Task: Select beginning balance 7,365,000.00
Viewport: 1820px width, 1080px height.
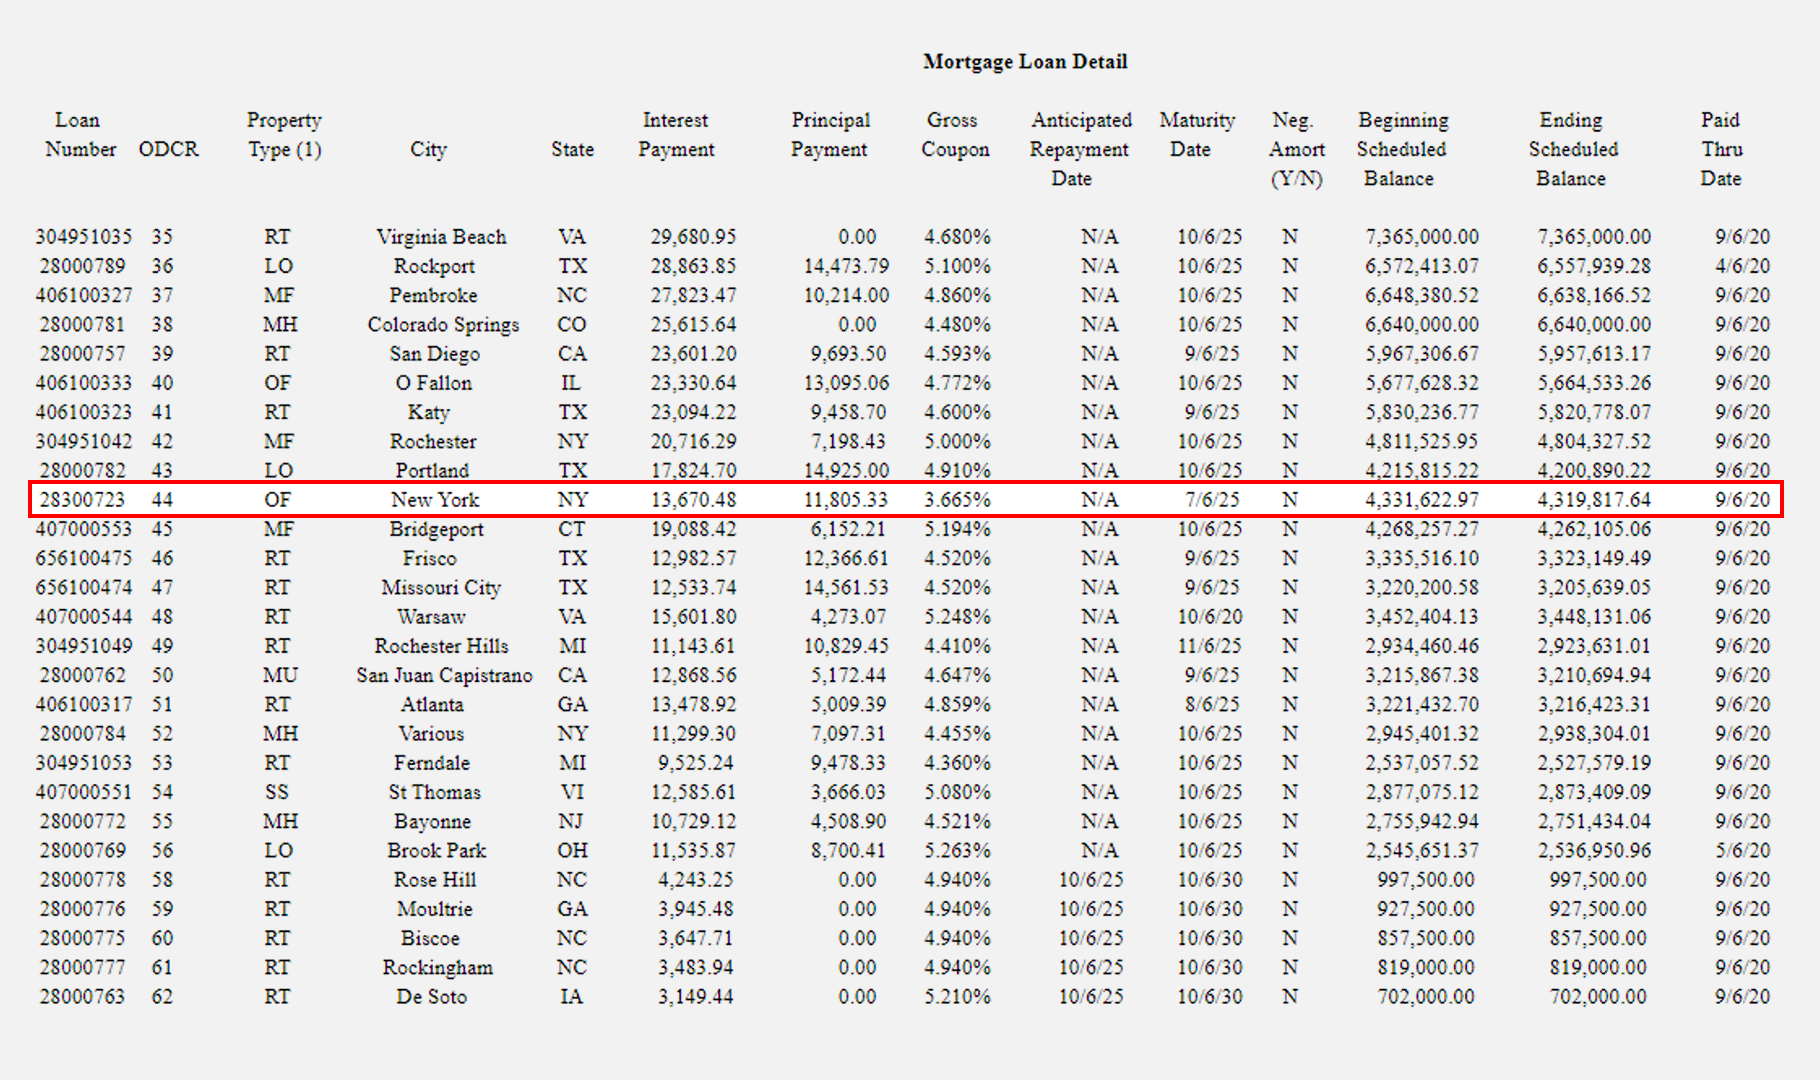Action: [x=1421, y=237]
